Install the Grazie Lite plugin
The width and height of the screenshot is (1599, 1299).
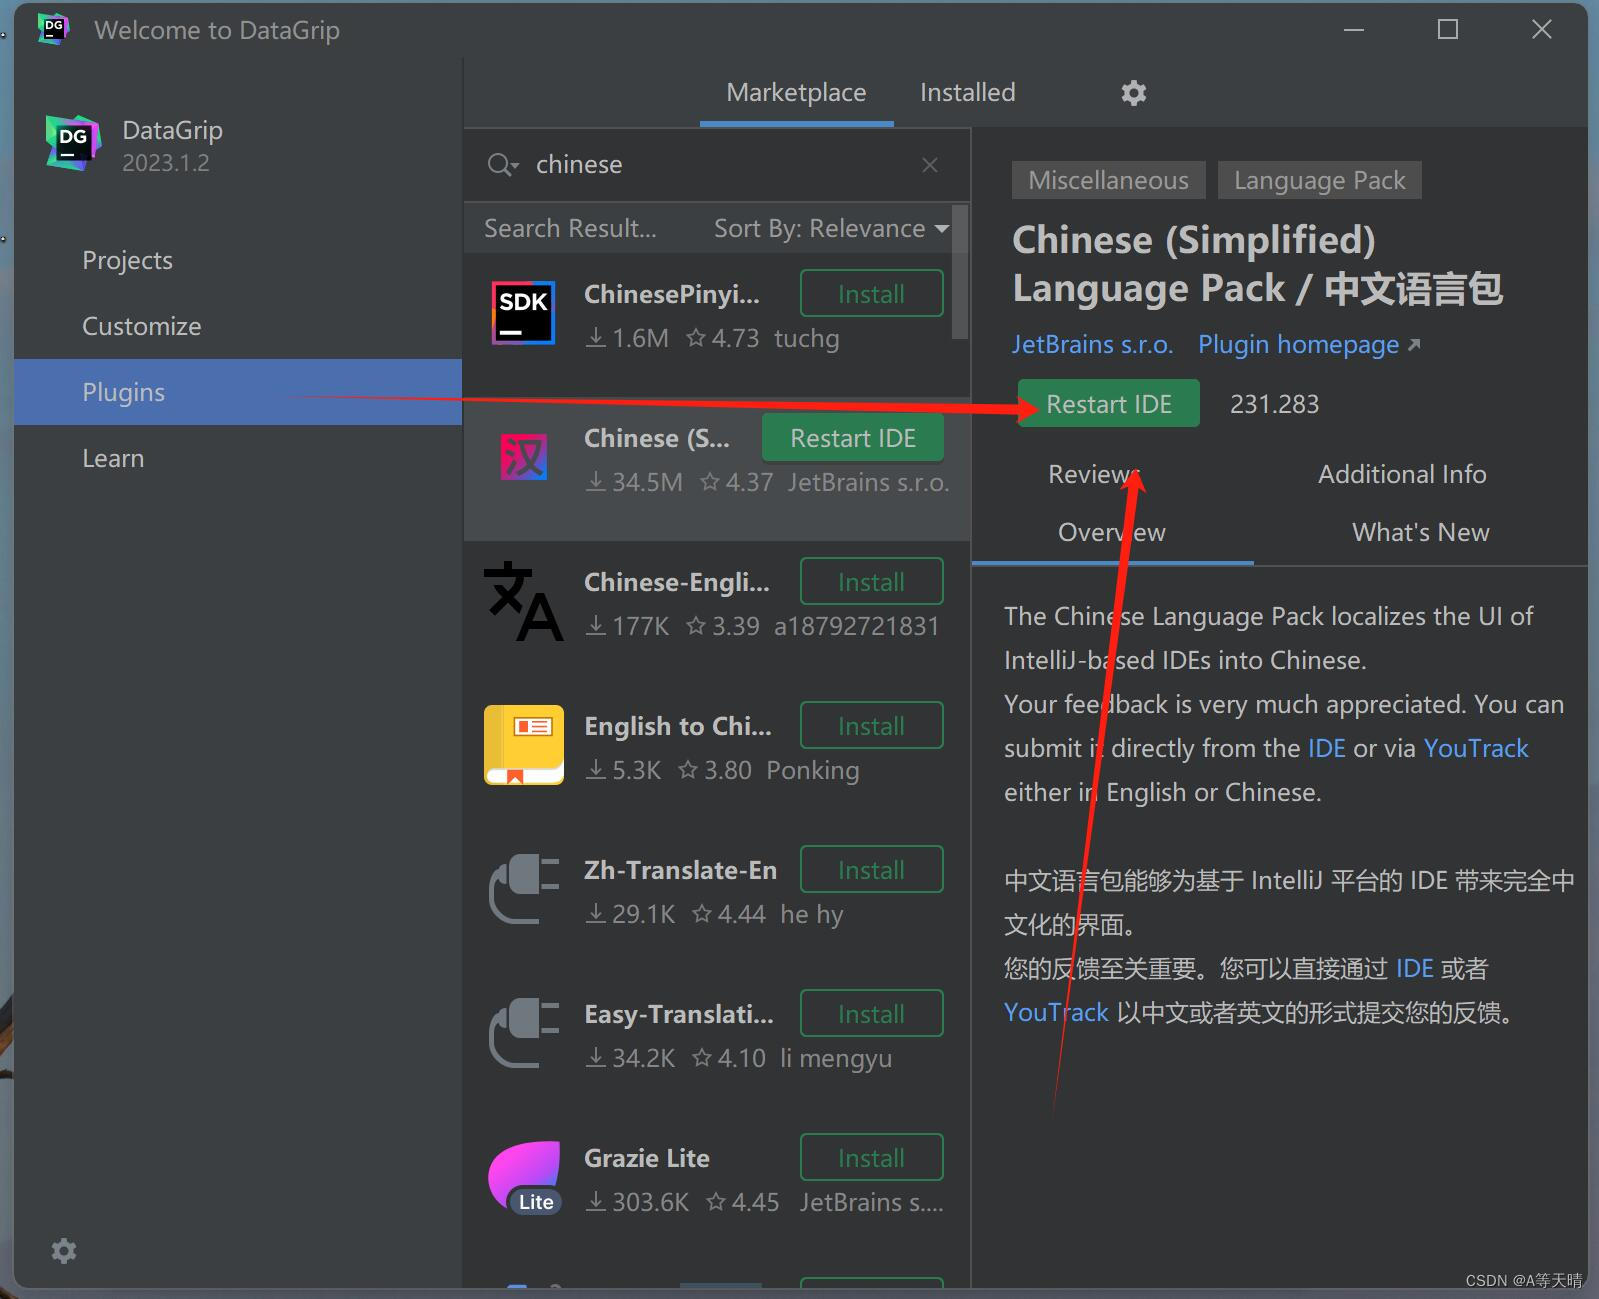click(871, 1158)
